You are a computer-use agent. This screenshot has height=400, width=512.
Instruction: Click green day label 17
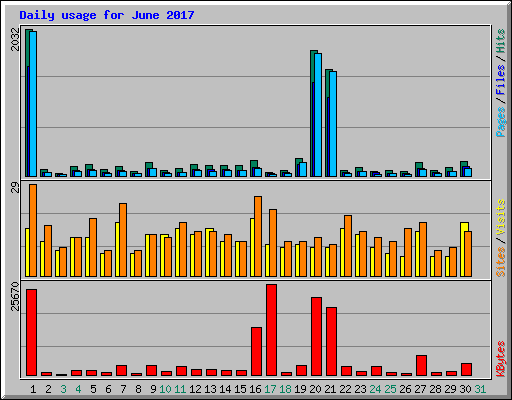[270, 389]
